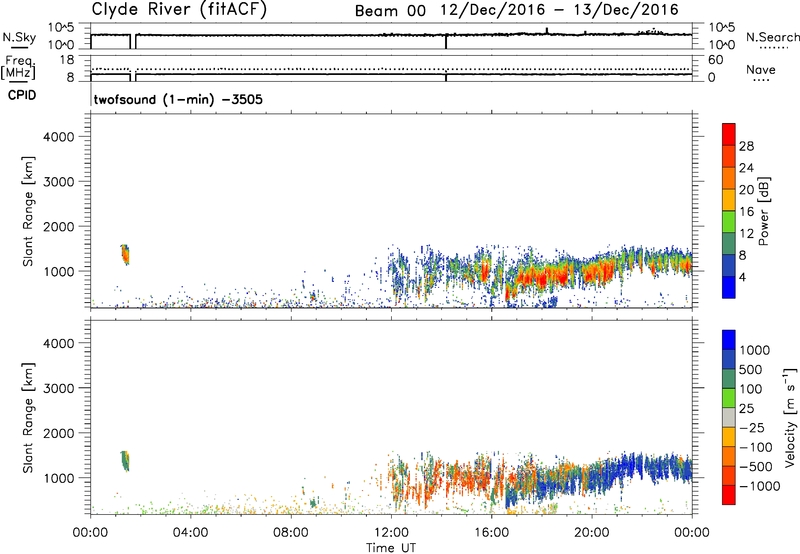Click the 60 tick on the Nave axis
800x554 pixels.
[x=716, y=60]
